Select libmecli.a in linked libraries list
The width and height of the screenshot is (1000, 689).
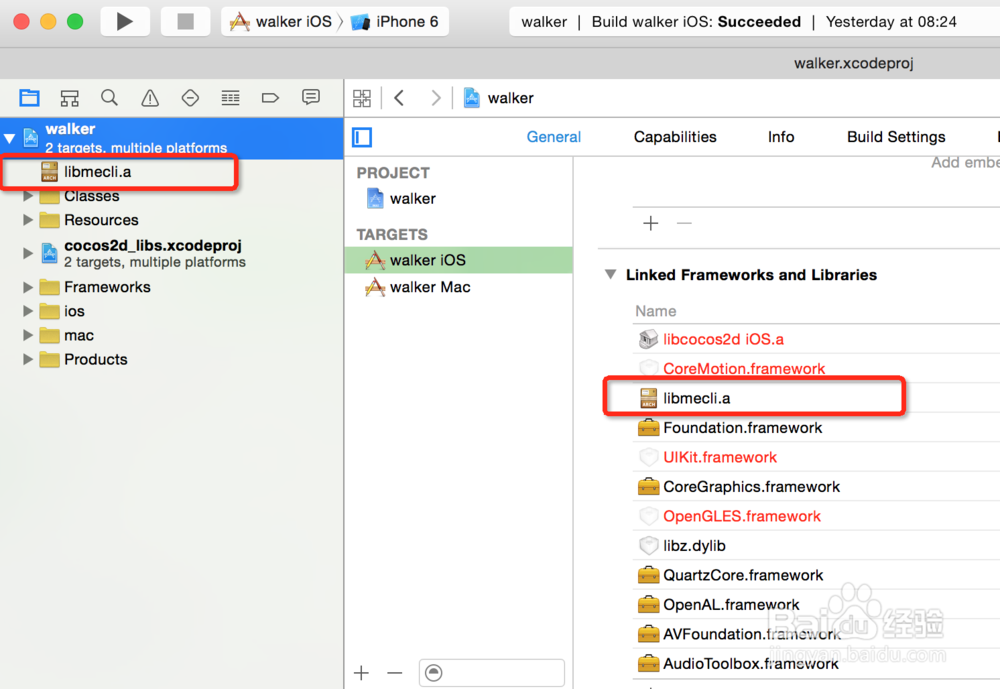pos(816,398)
